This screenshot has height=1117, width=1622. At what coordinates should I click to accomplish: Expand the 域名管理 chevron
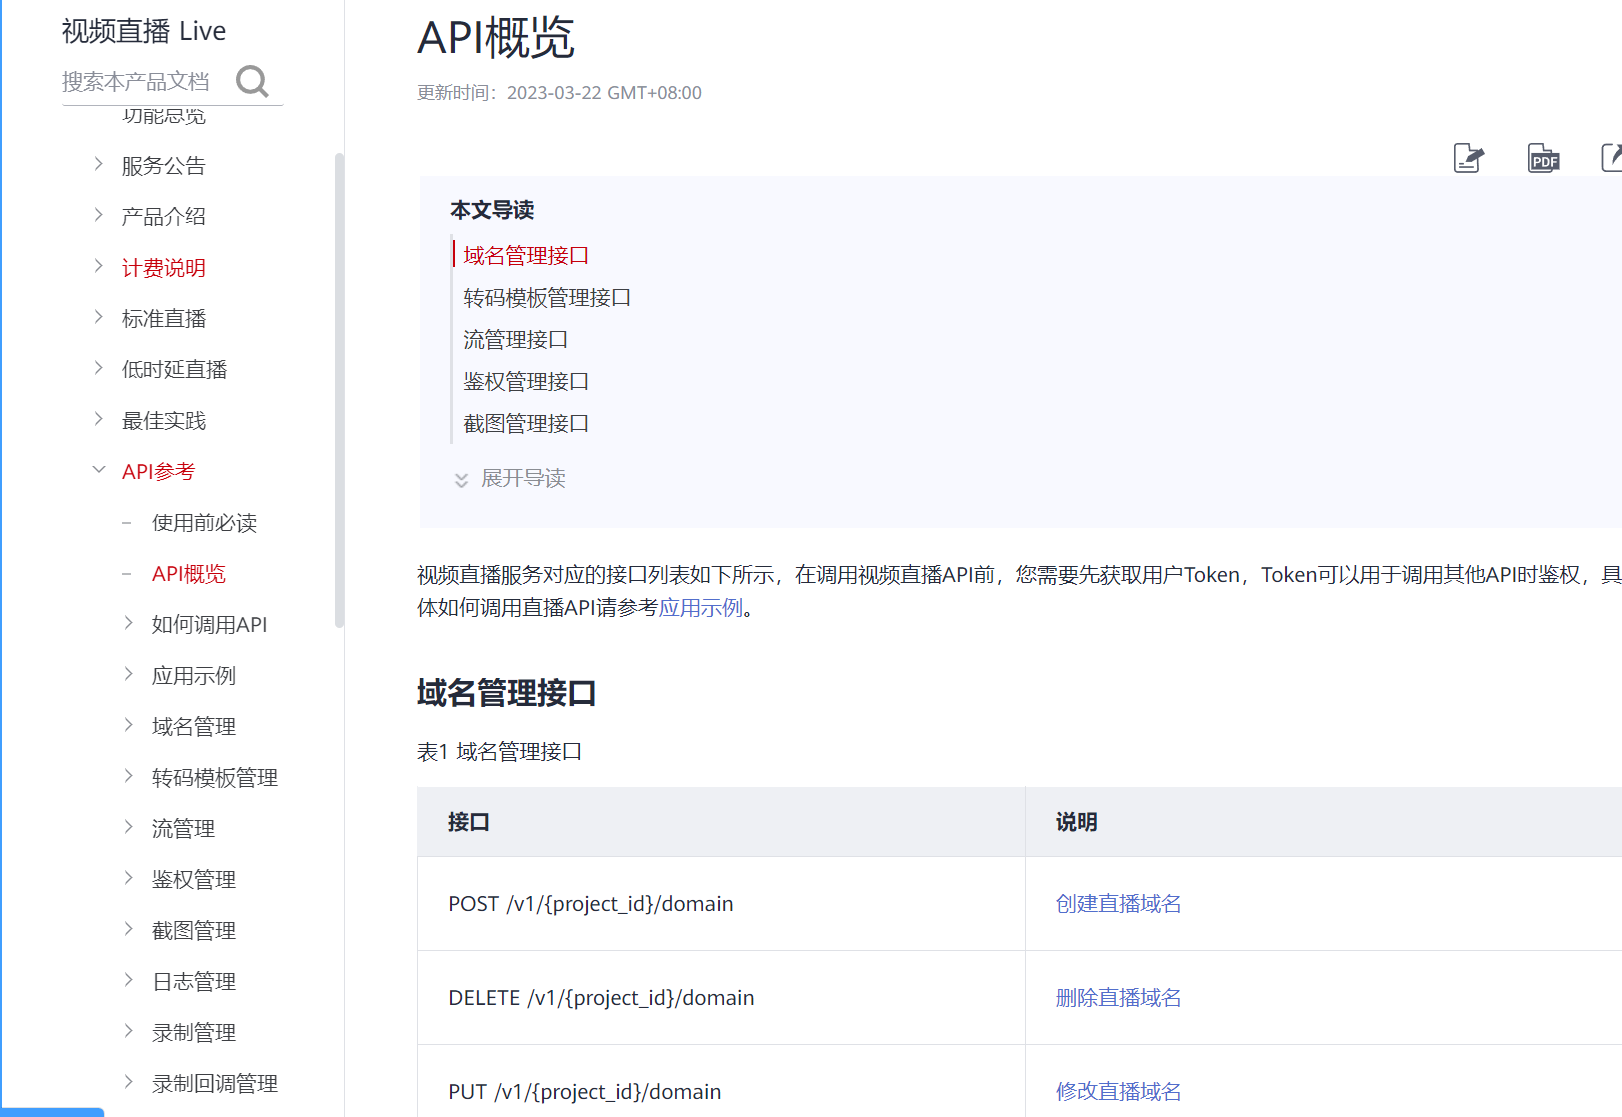click(x=128, y=725)
